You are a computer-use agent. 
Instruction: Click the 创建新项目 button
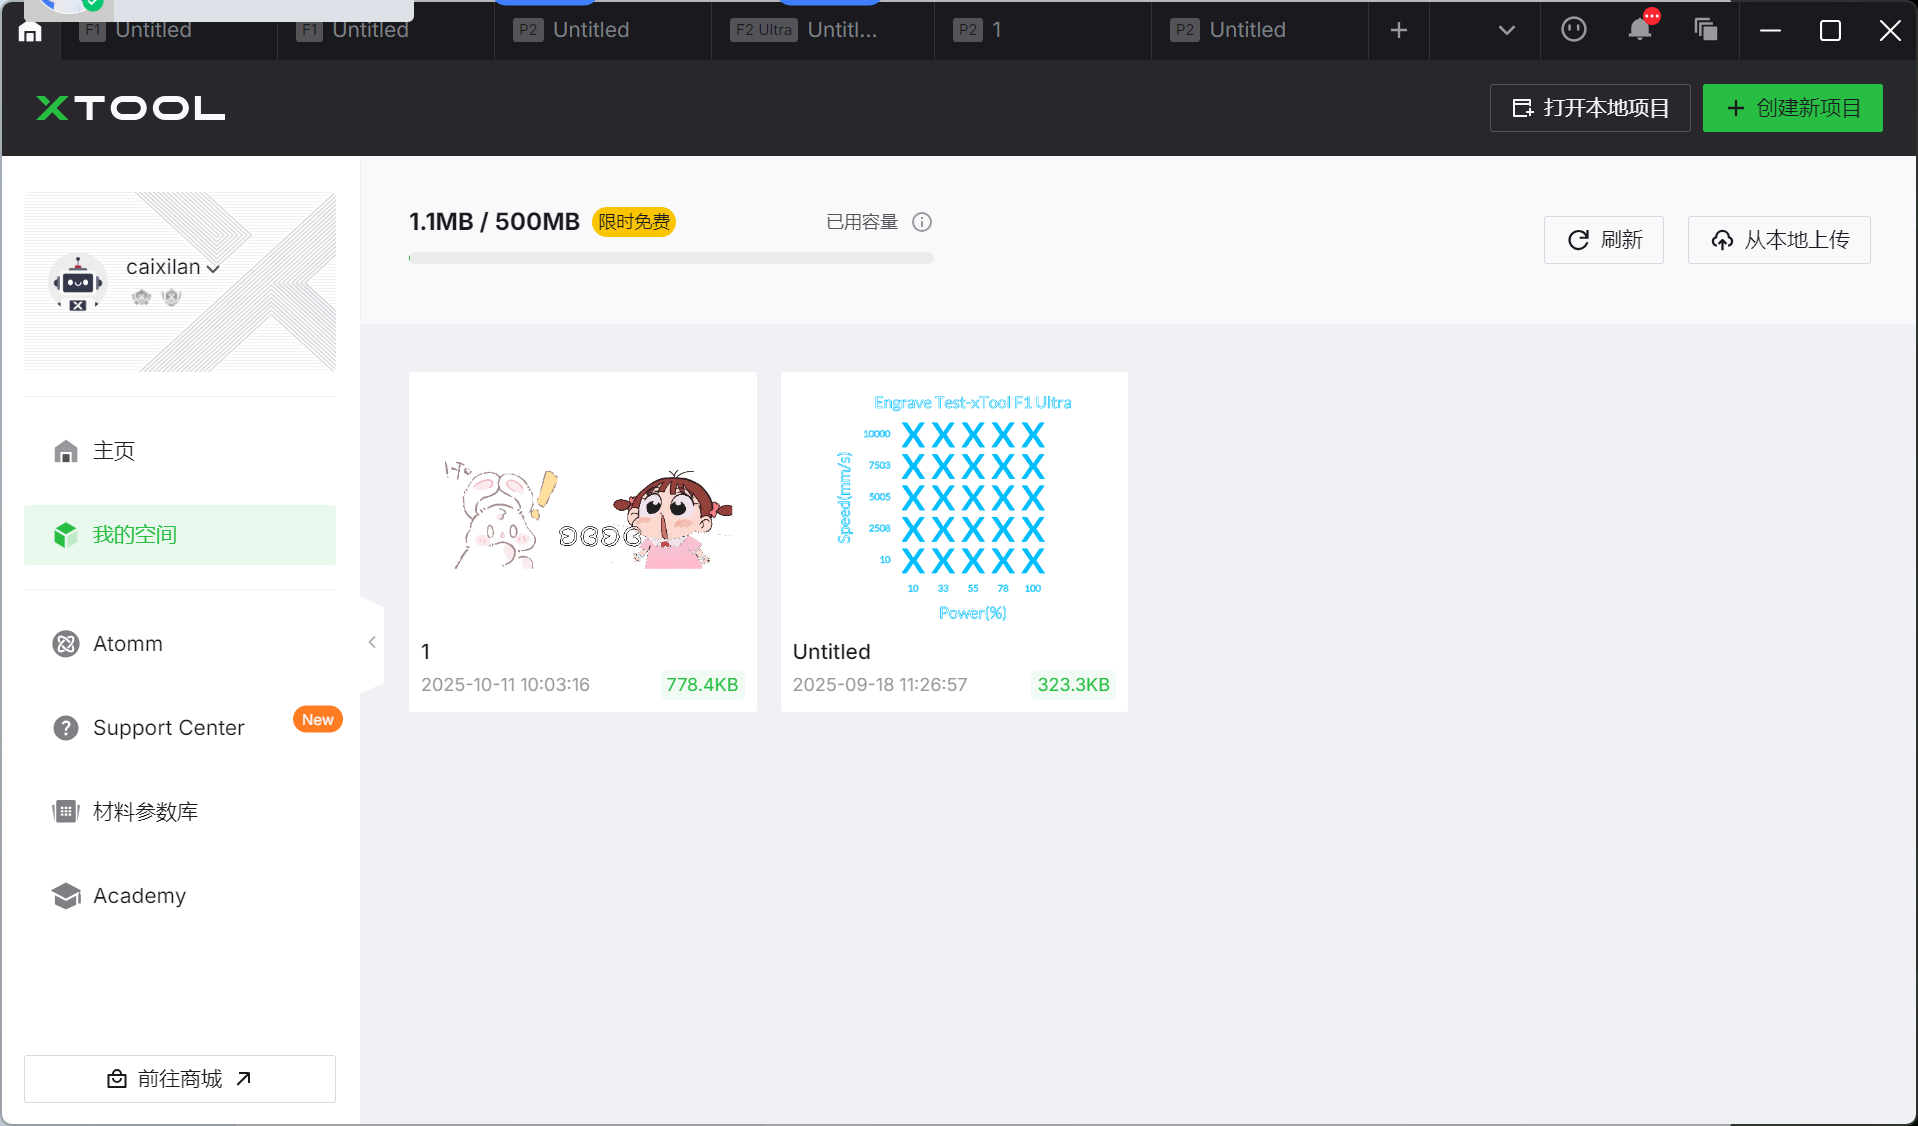(x=1792, y=108)
